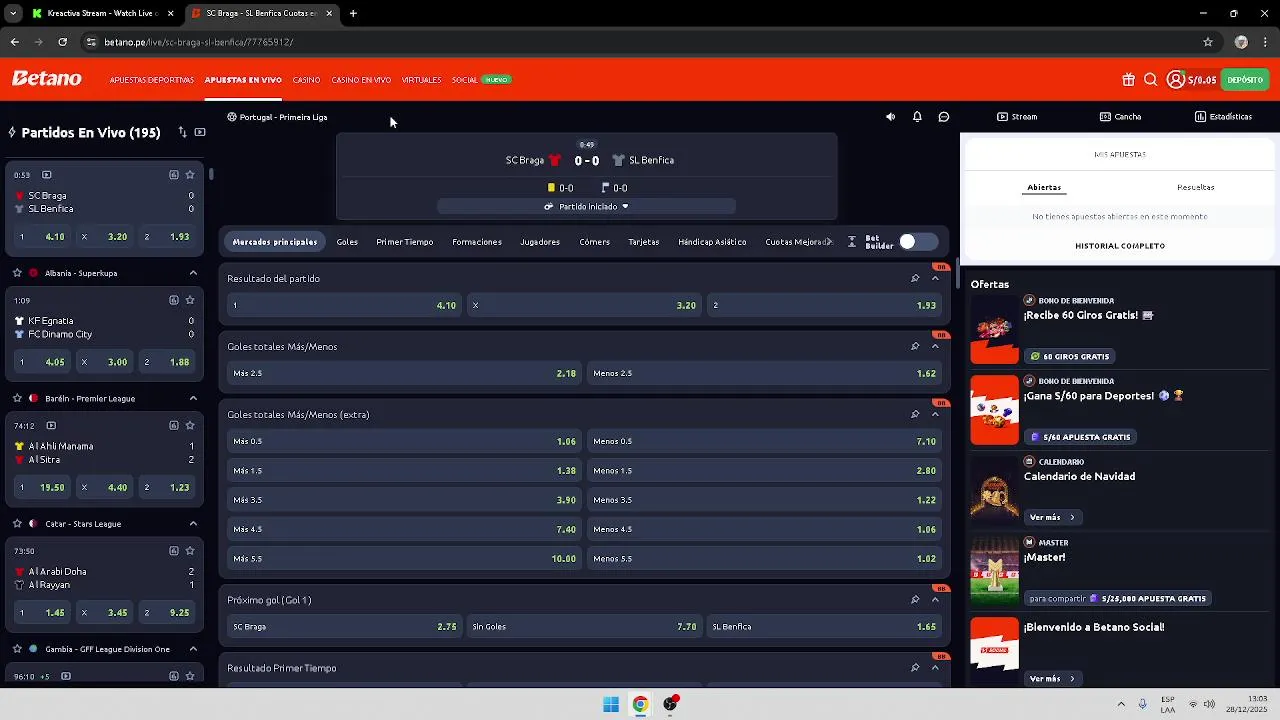Switch to the Córners market tab

tap(594, 242)
